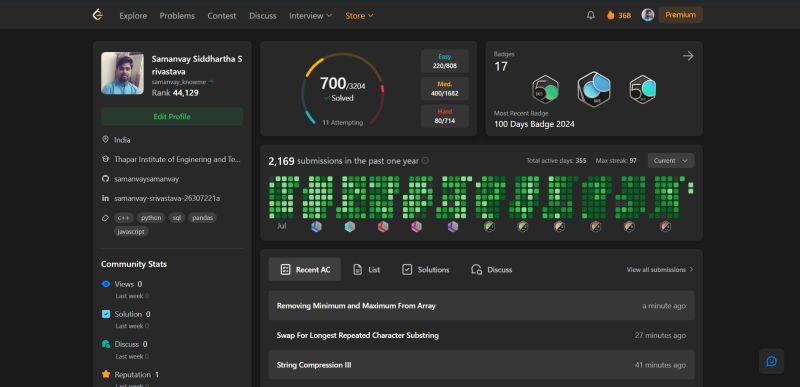
Task: Click the GitHub icon beside samanvaysamanvay
Action: [x=106, y=179]
